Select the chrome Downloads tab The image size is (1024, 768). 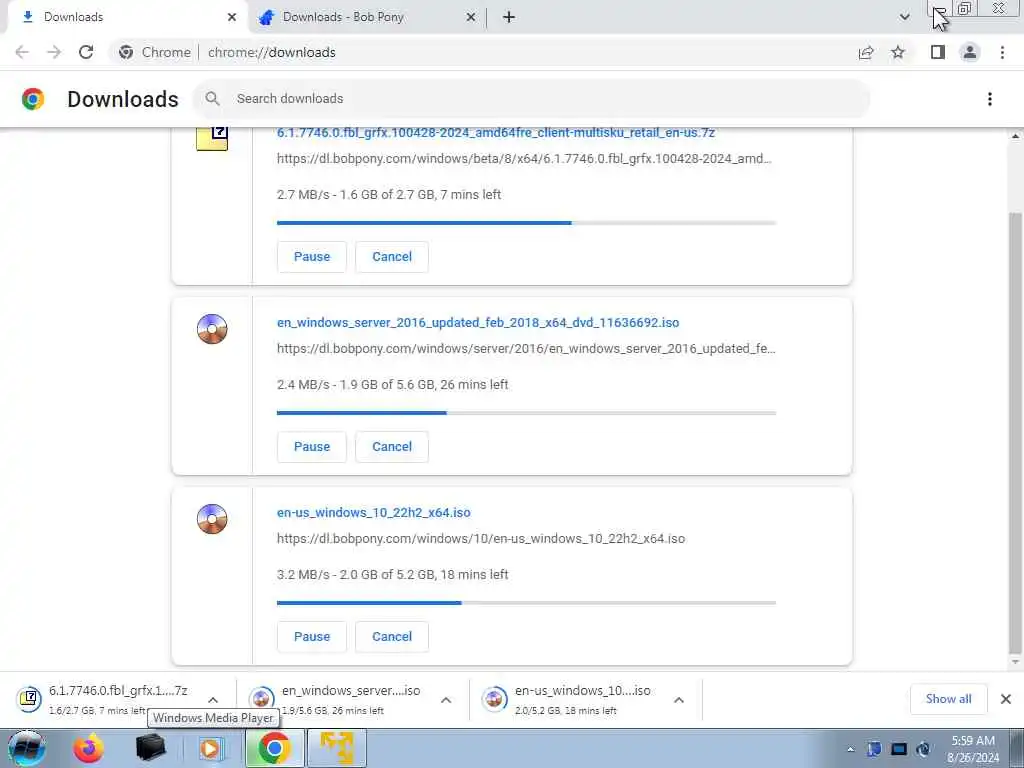(x=127, y=17)
